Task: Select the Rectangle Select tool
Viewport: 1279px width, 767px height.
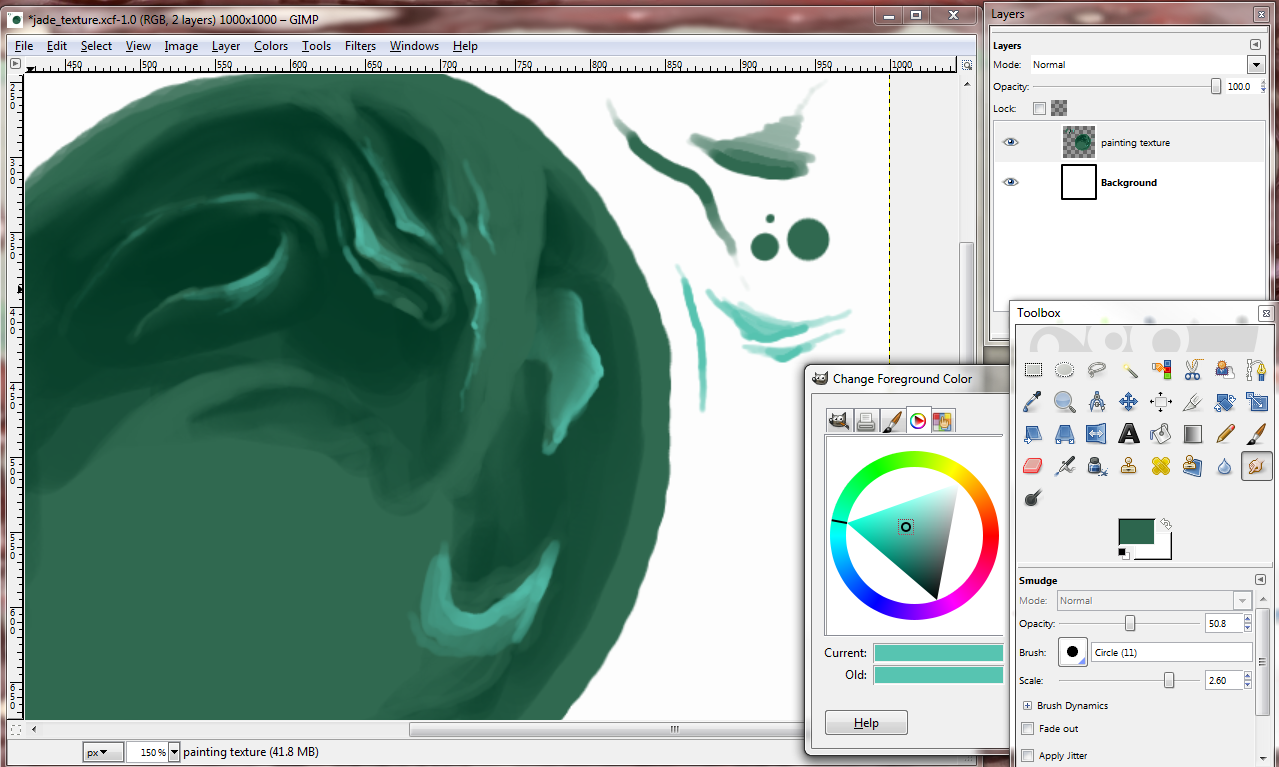Action: [x=1033, y=370]
